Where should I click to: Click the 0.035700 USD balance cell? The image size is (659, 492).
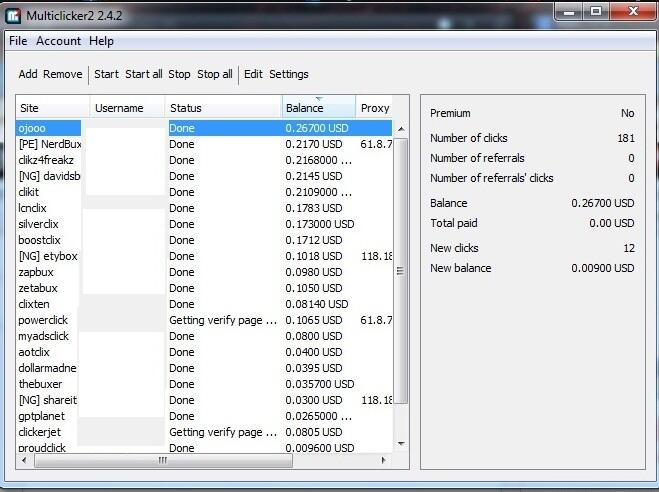[319, 384]
